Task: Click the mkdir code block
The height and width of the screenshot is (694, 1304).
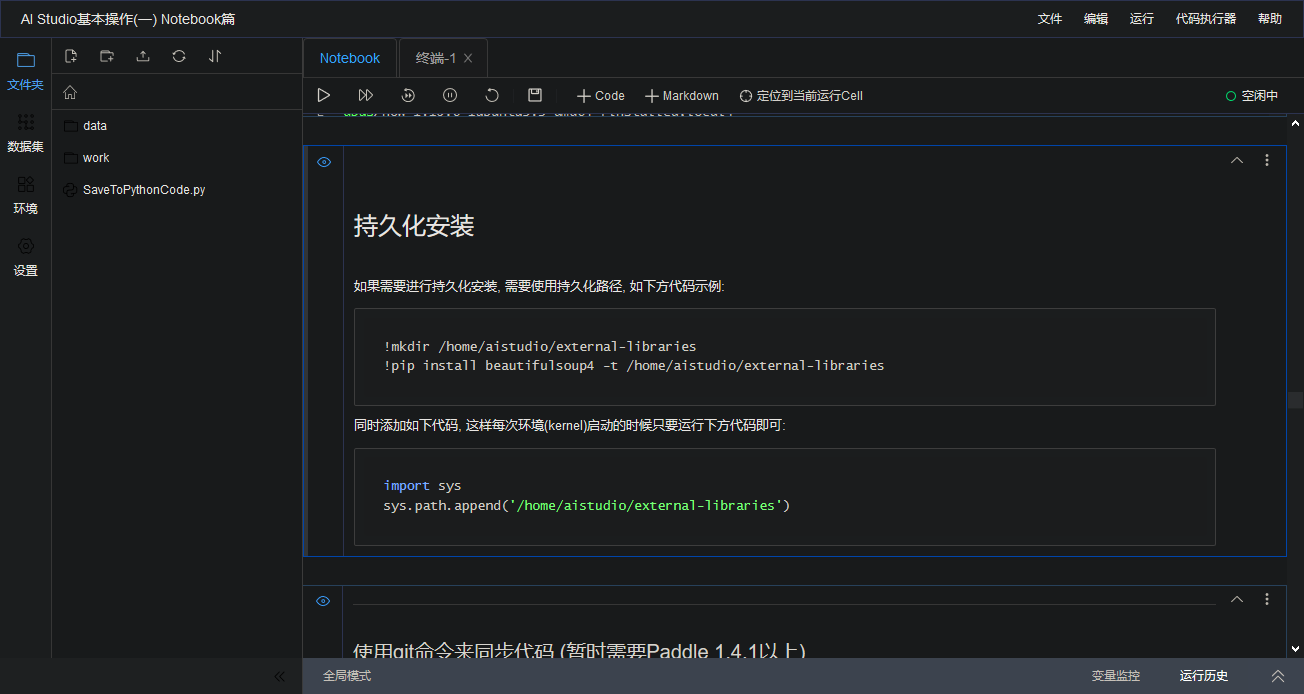Action: pyautogui.click(x=784, y=356)
